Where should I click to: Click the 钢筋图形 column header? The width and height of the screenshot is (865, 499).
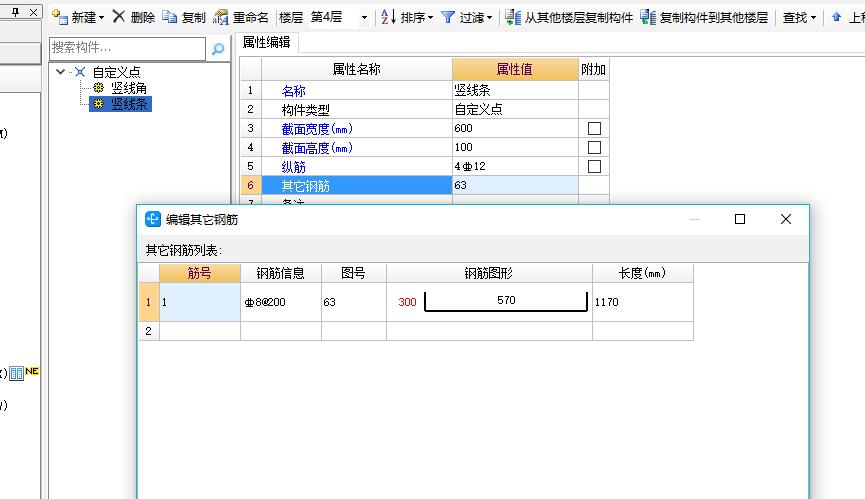pos(489,273)
